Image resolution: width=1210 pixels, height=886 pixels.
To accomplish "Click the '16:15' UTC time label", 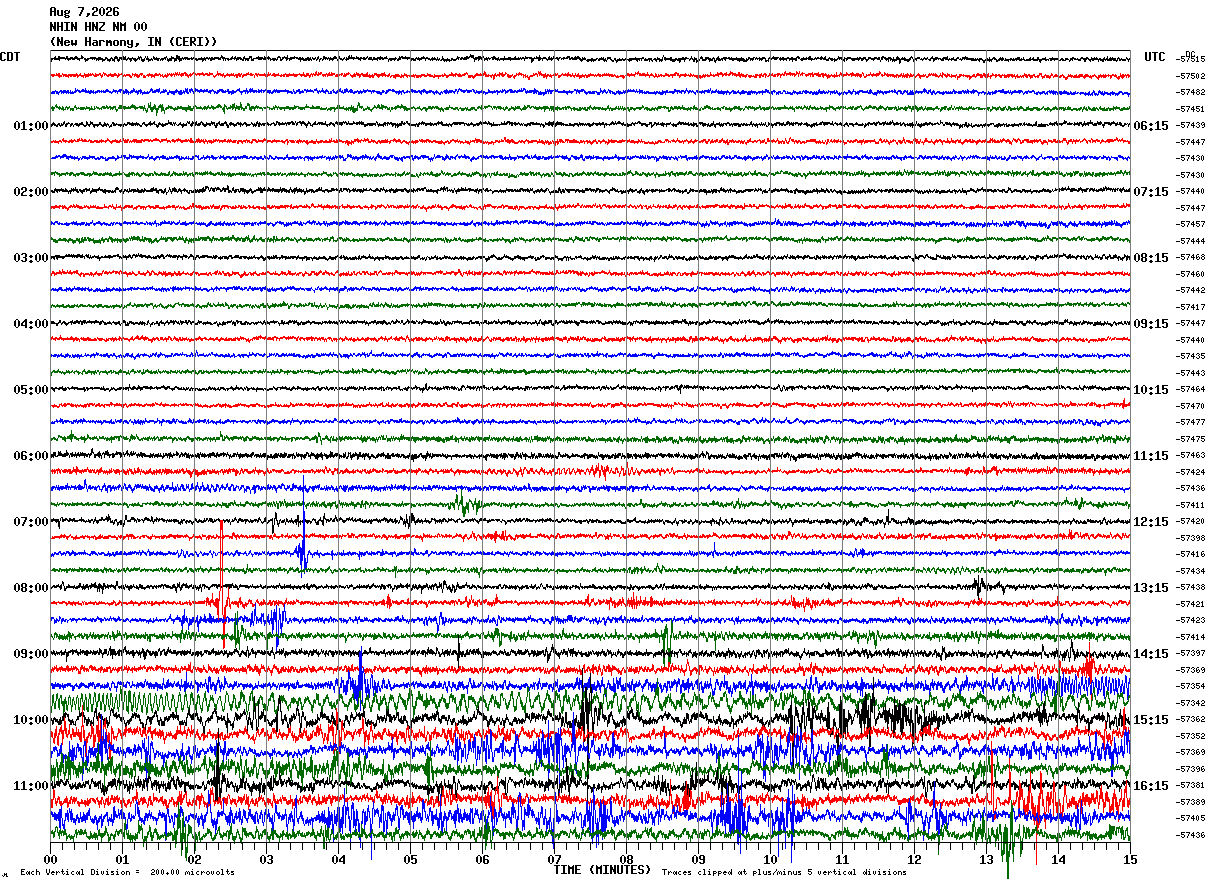I will pyautogui.click(x=1151, y=786).
